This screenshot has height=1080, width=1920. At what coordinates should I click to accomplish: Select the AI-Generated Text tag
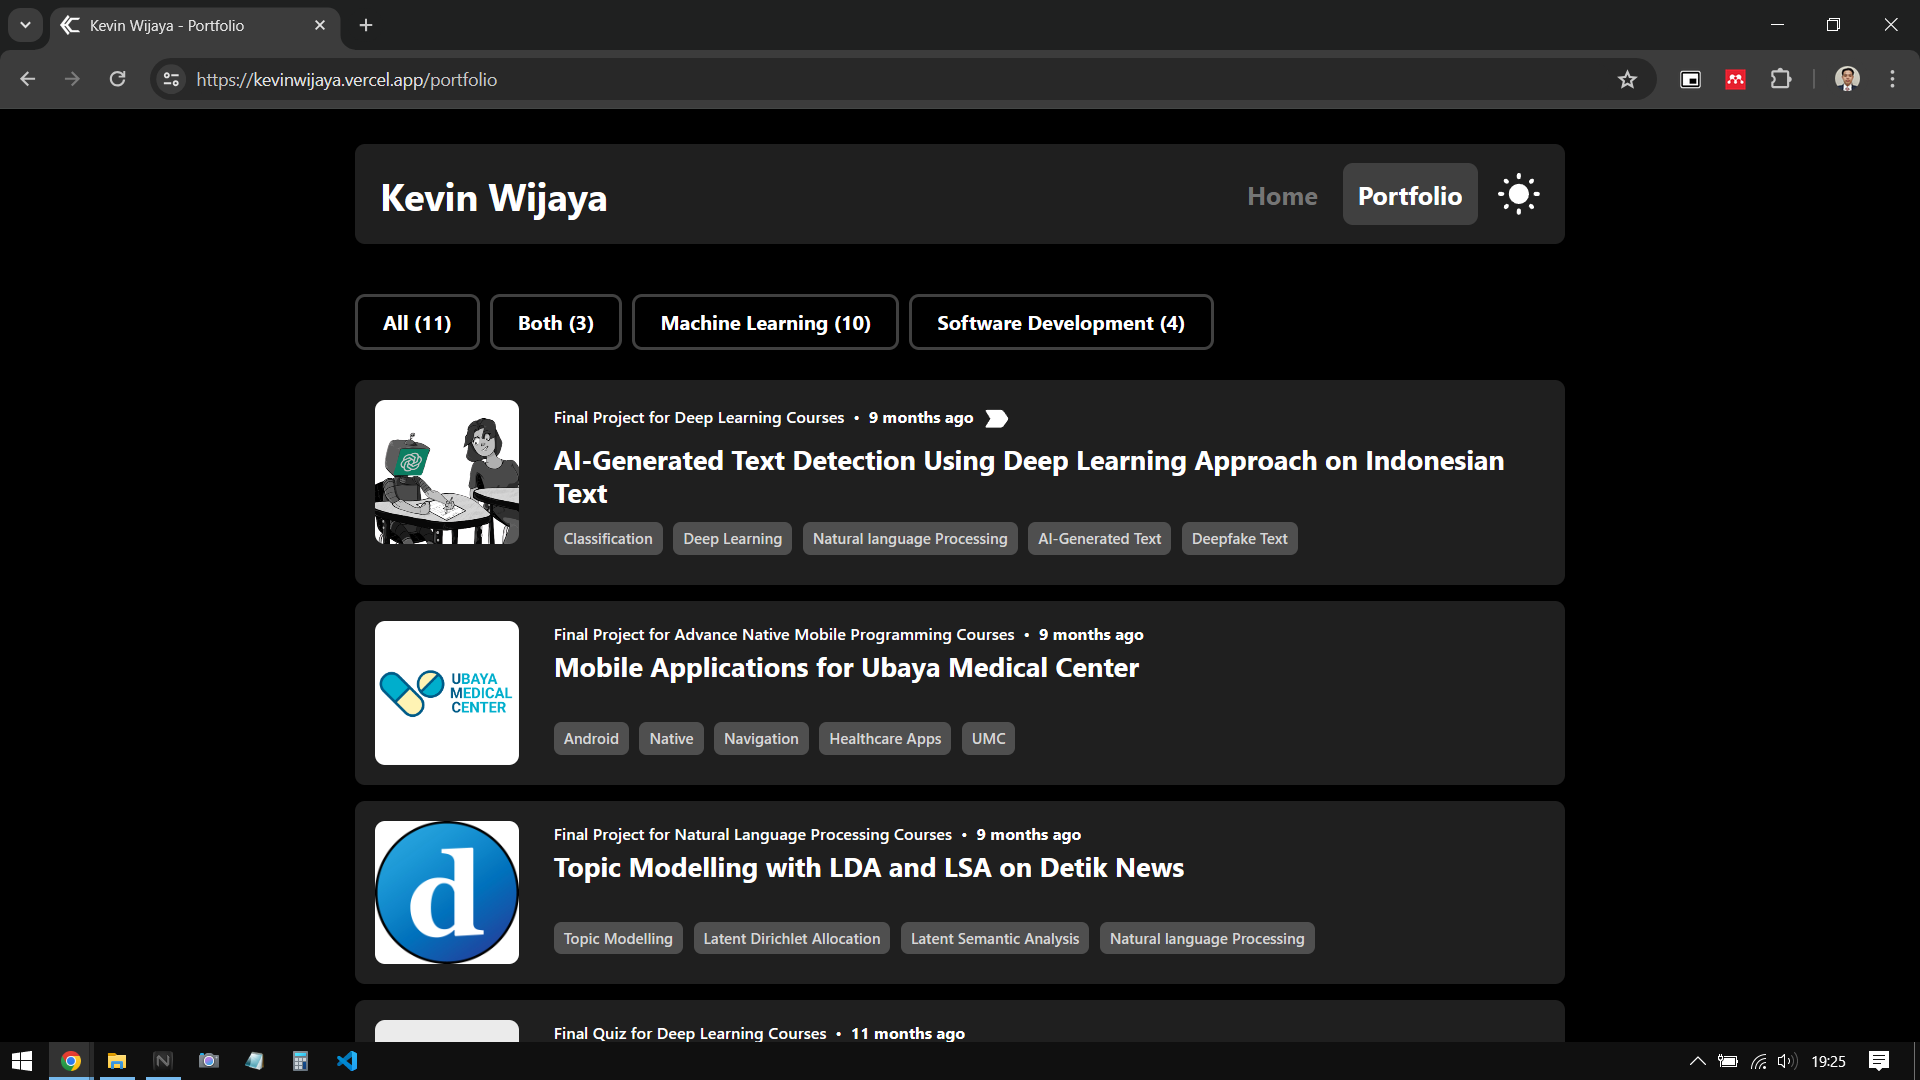(1099, 539)
